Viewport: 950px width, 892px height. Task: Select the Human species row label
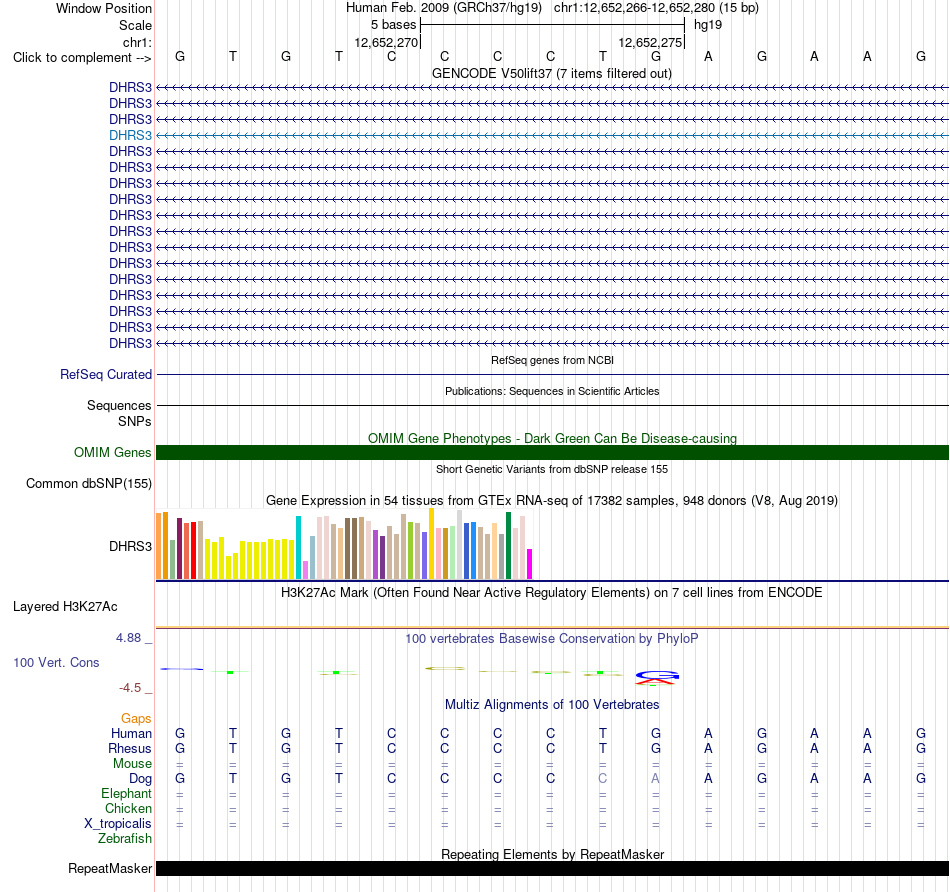click(x=131, y=734)
